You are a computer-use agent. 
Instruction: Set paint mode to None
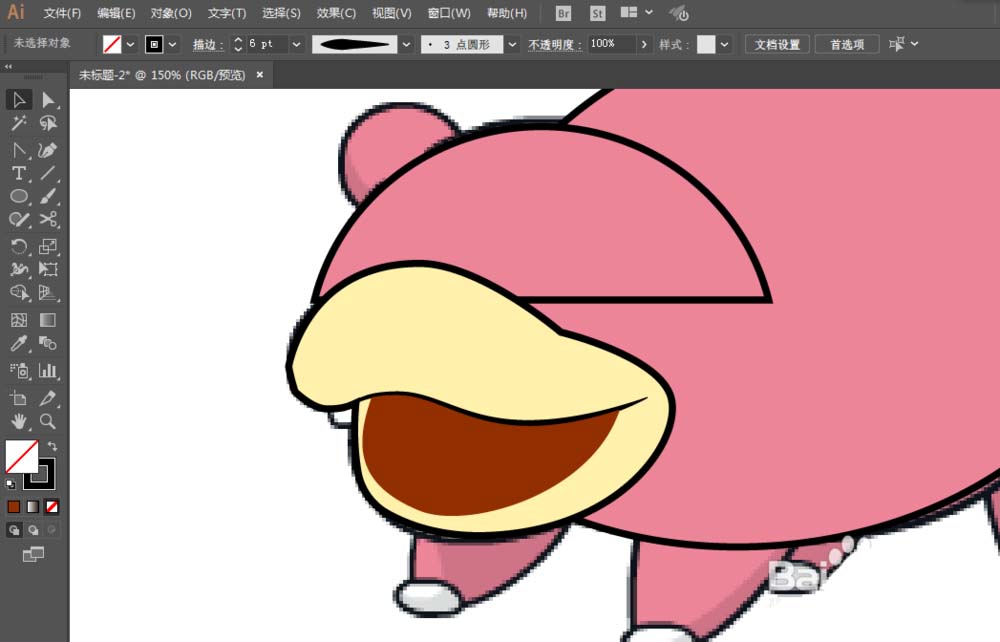(52, 507)
